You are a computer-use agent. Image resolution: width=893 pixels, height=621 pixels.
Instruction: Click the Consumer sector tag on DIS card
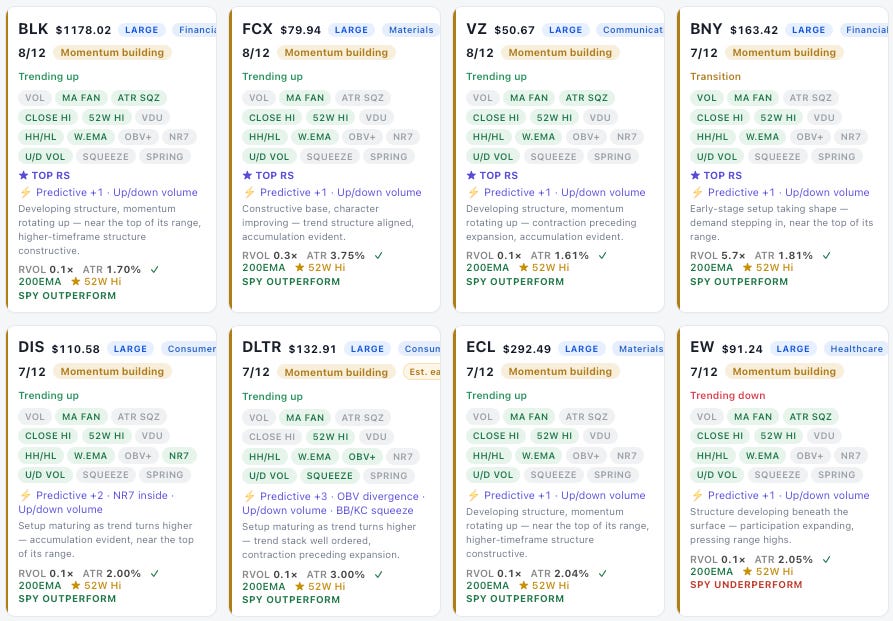[x=189, y=349]
